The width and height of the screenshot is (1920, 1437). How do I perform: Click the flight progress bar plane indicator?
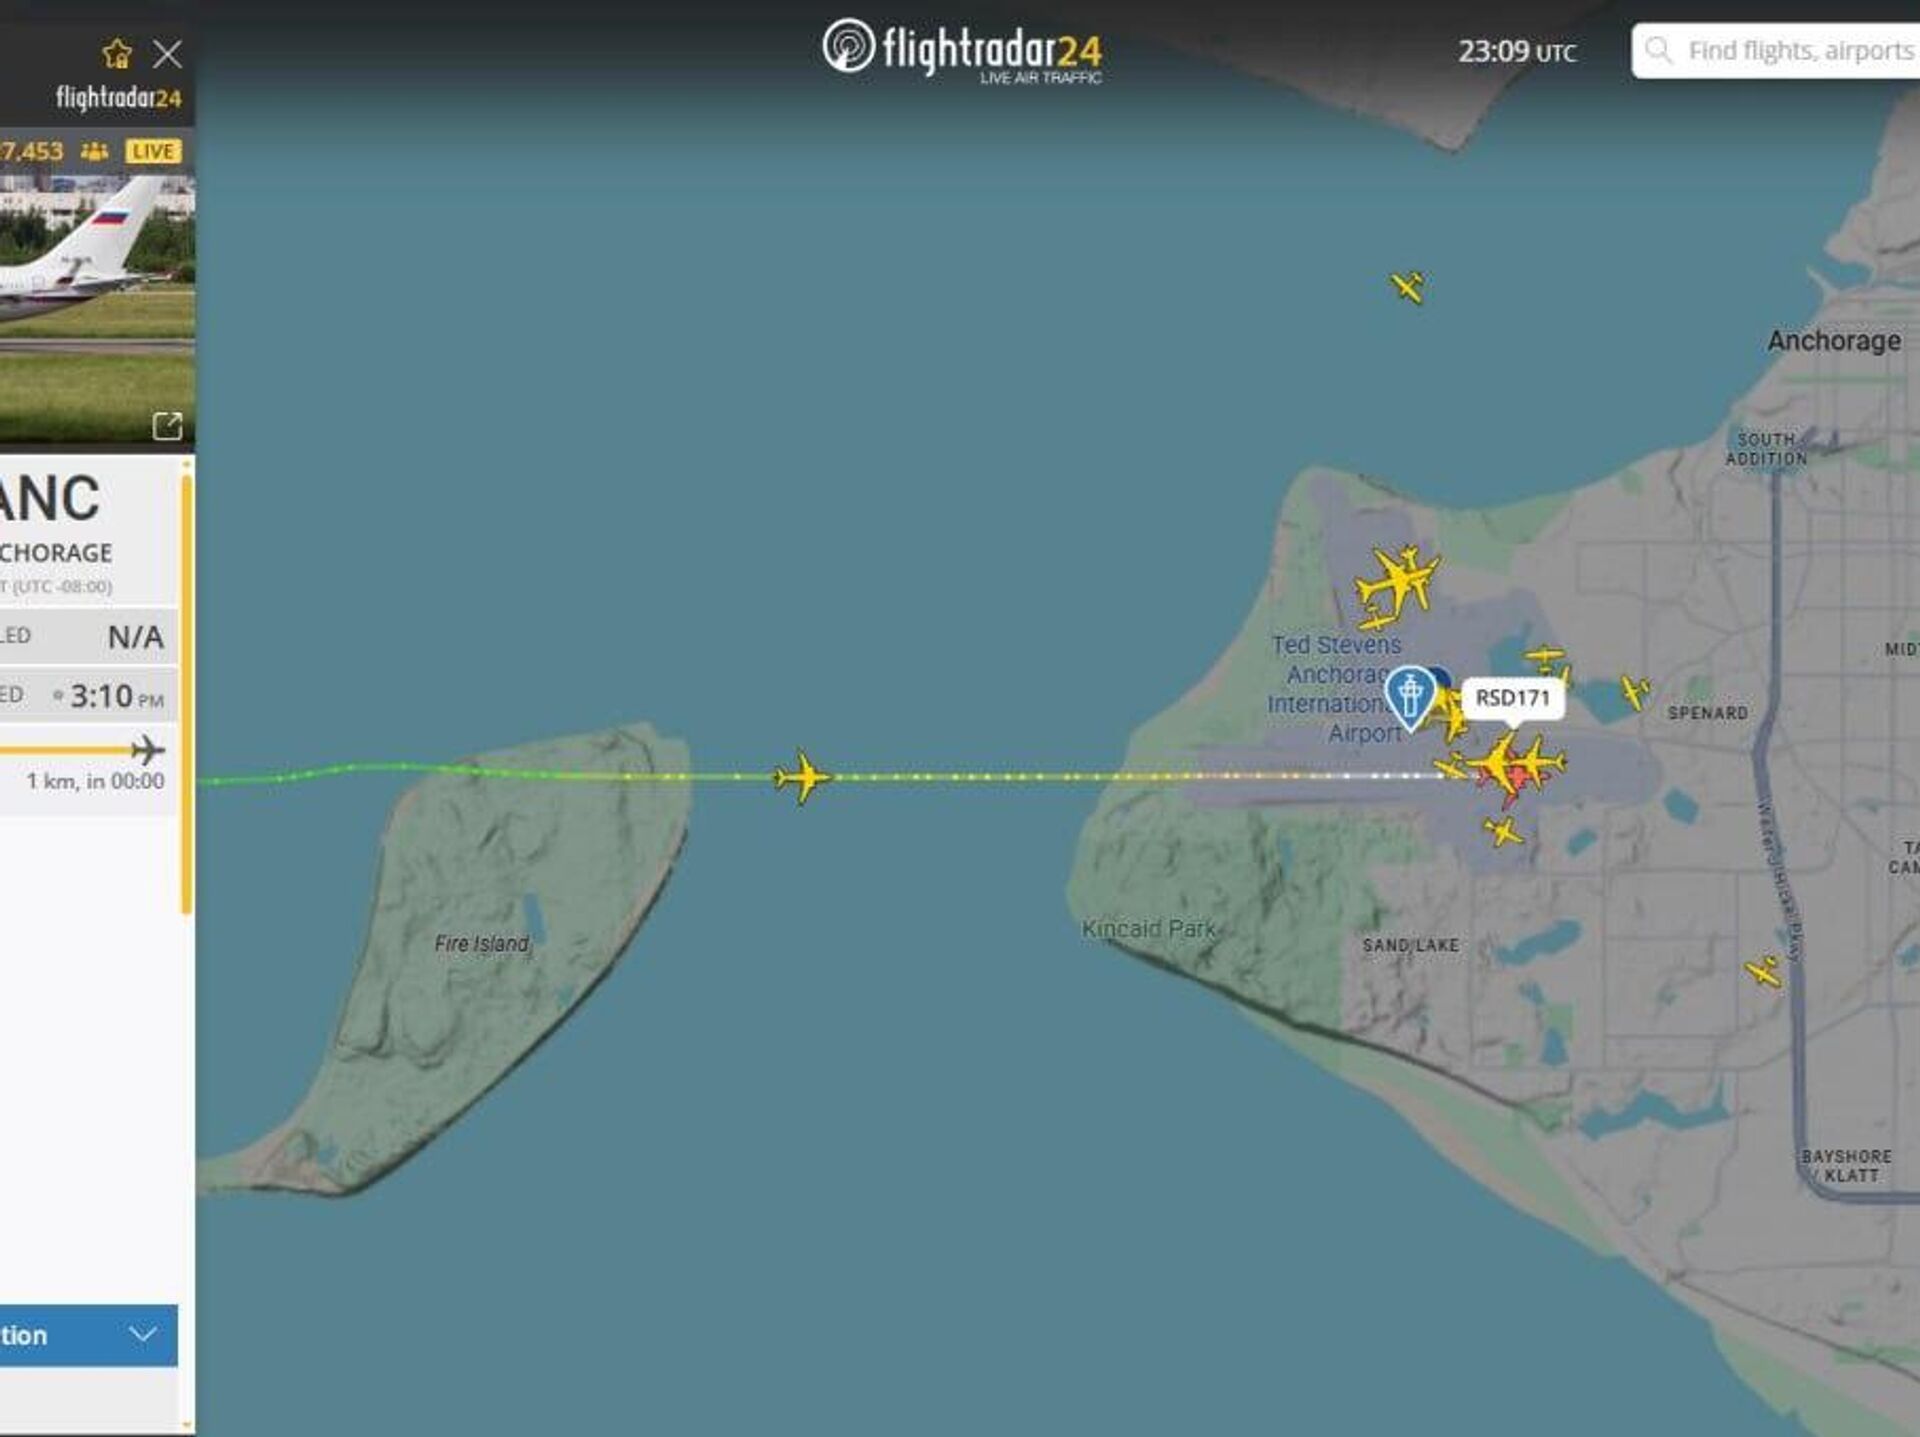[148, 750]
